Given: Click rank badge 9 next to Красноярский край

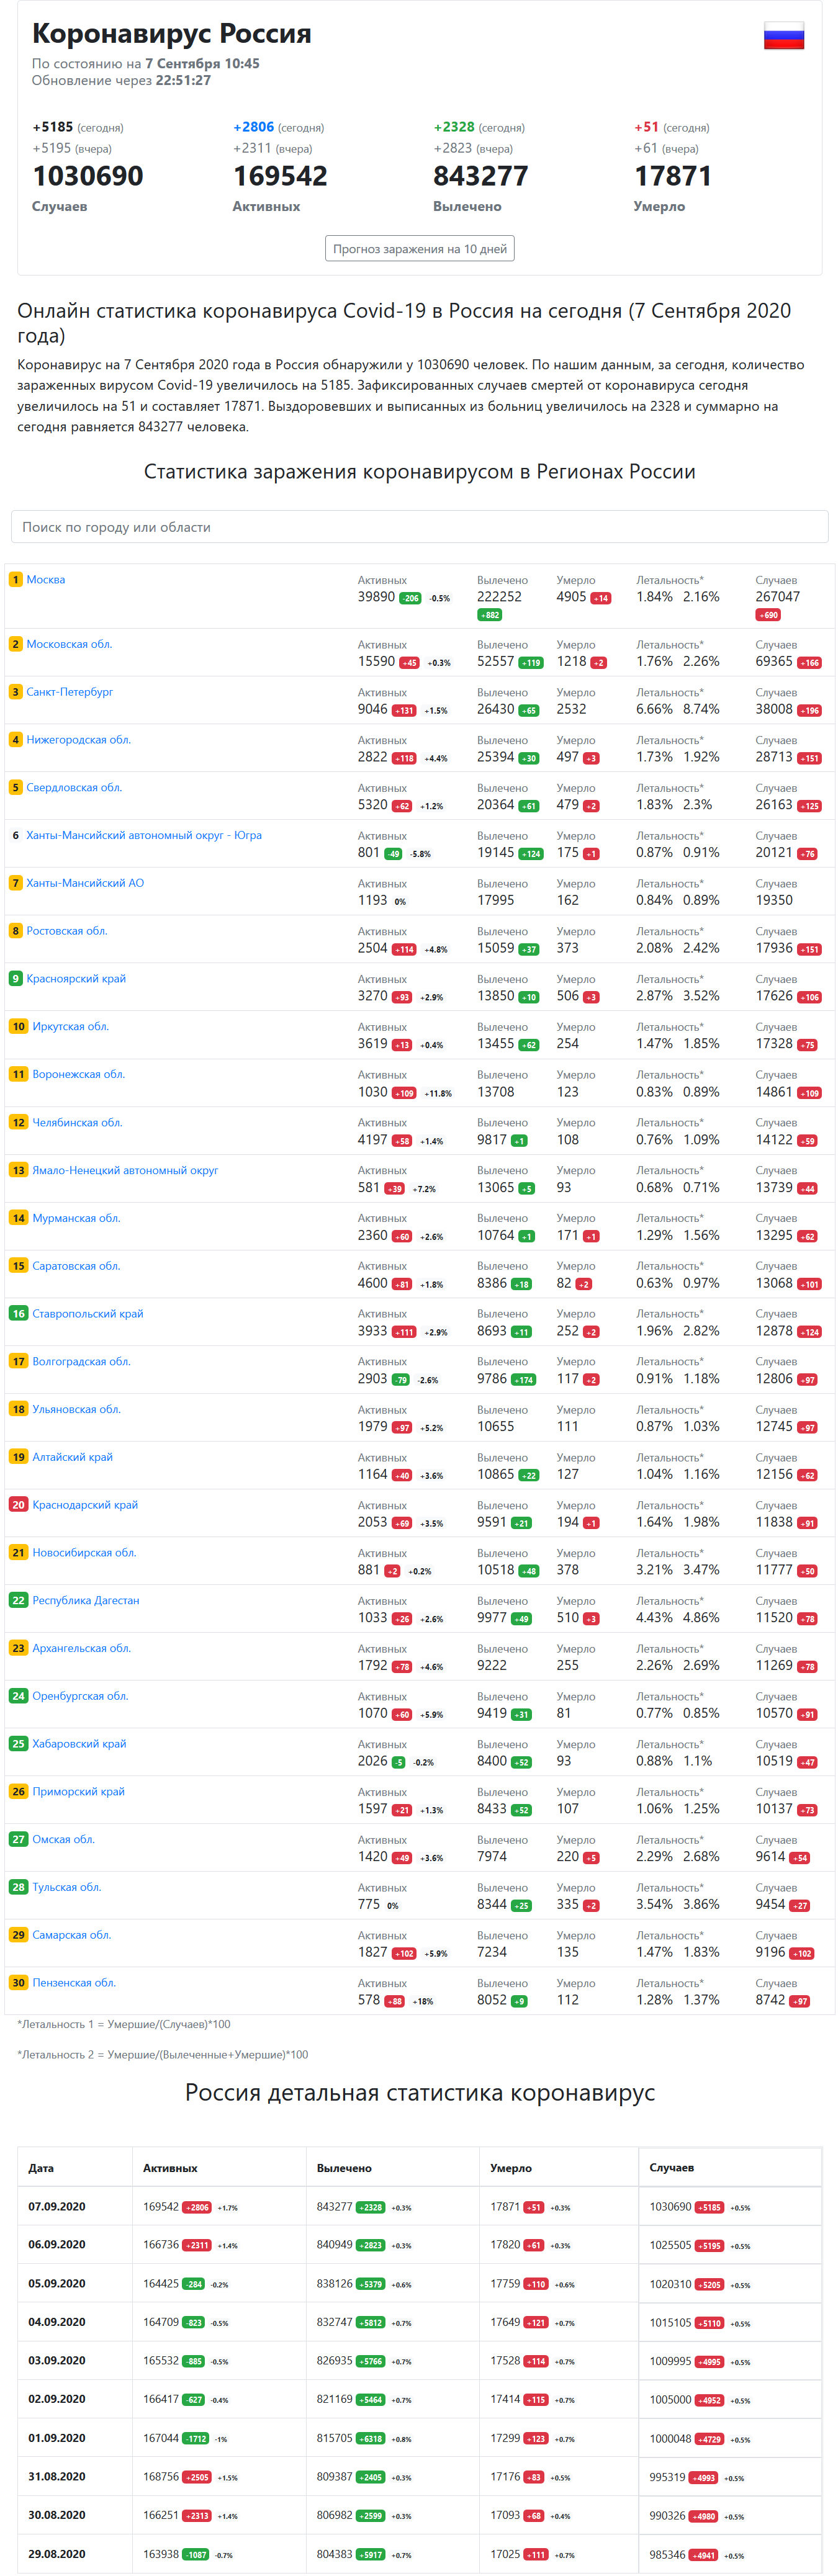Looking at the screenshot, I should coord(15,979).
